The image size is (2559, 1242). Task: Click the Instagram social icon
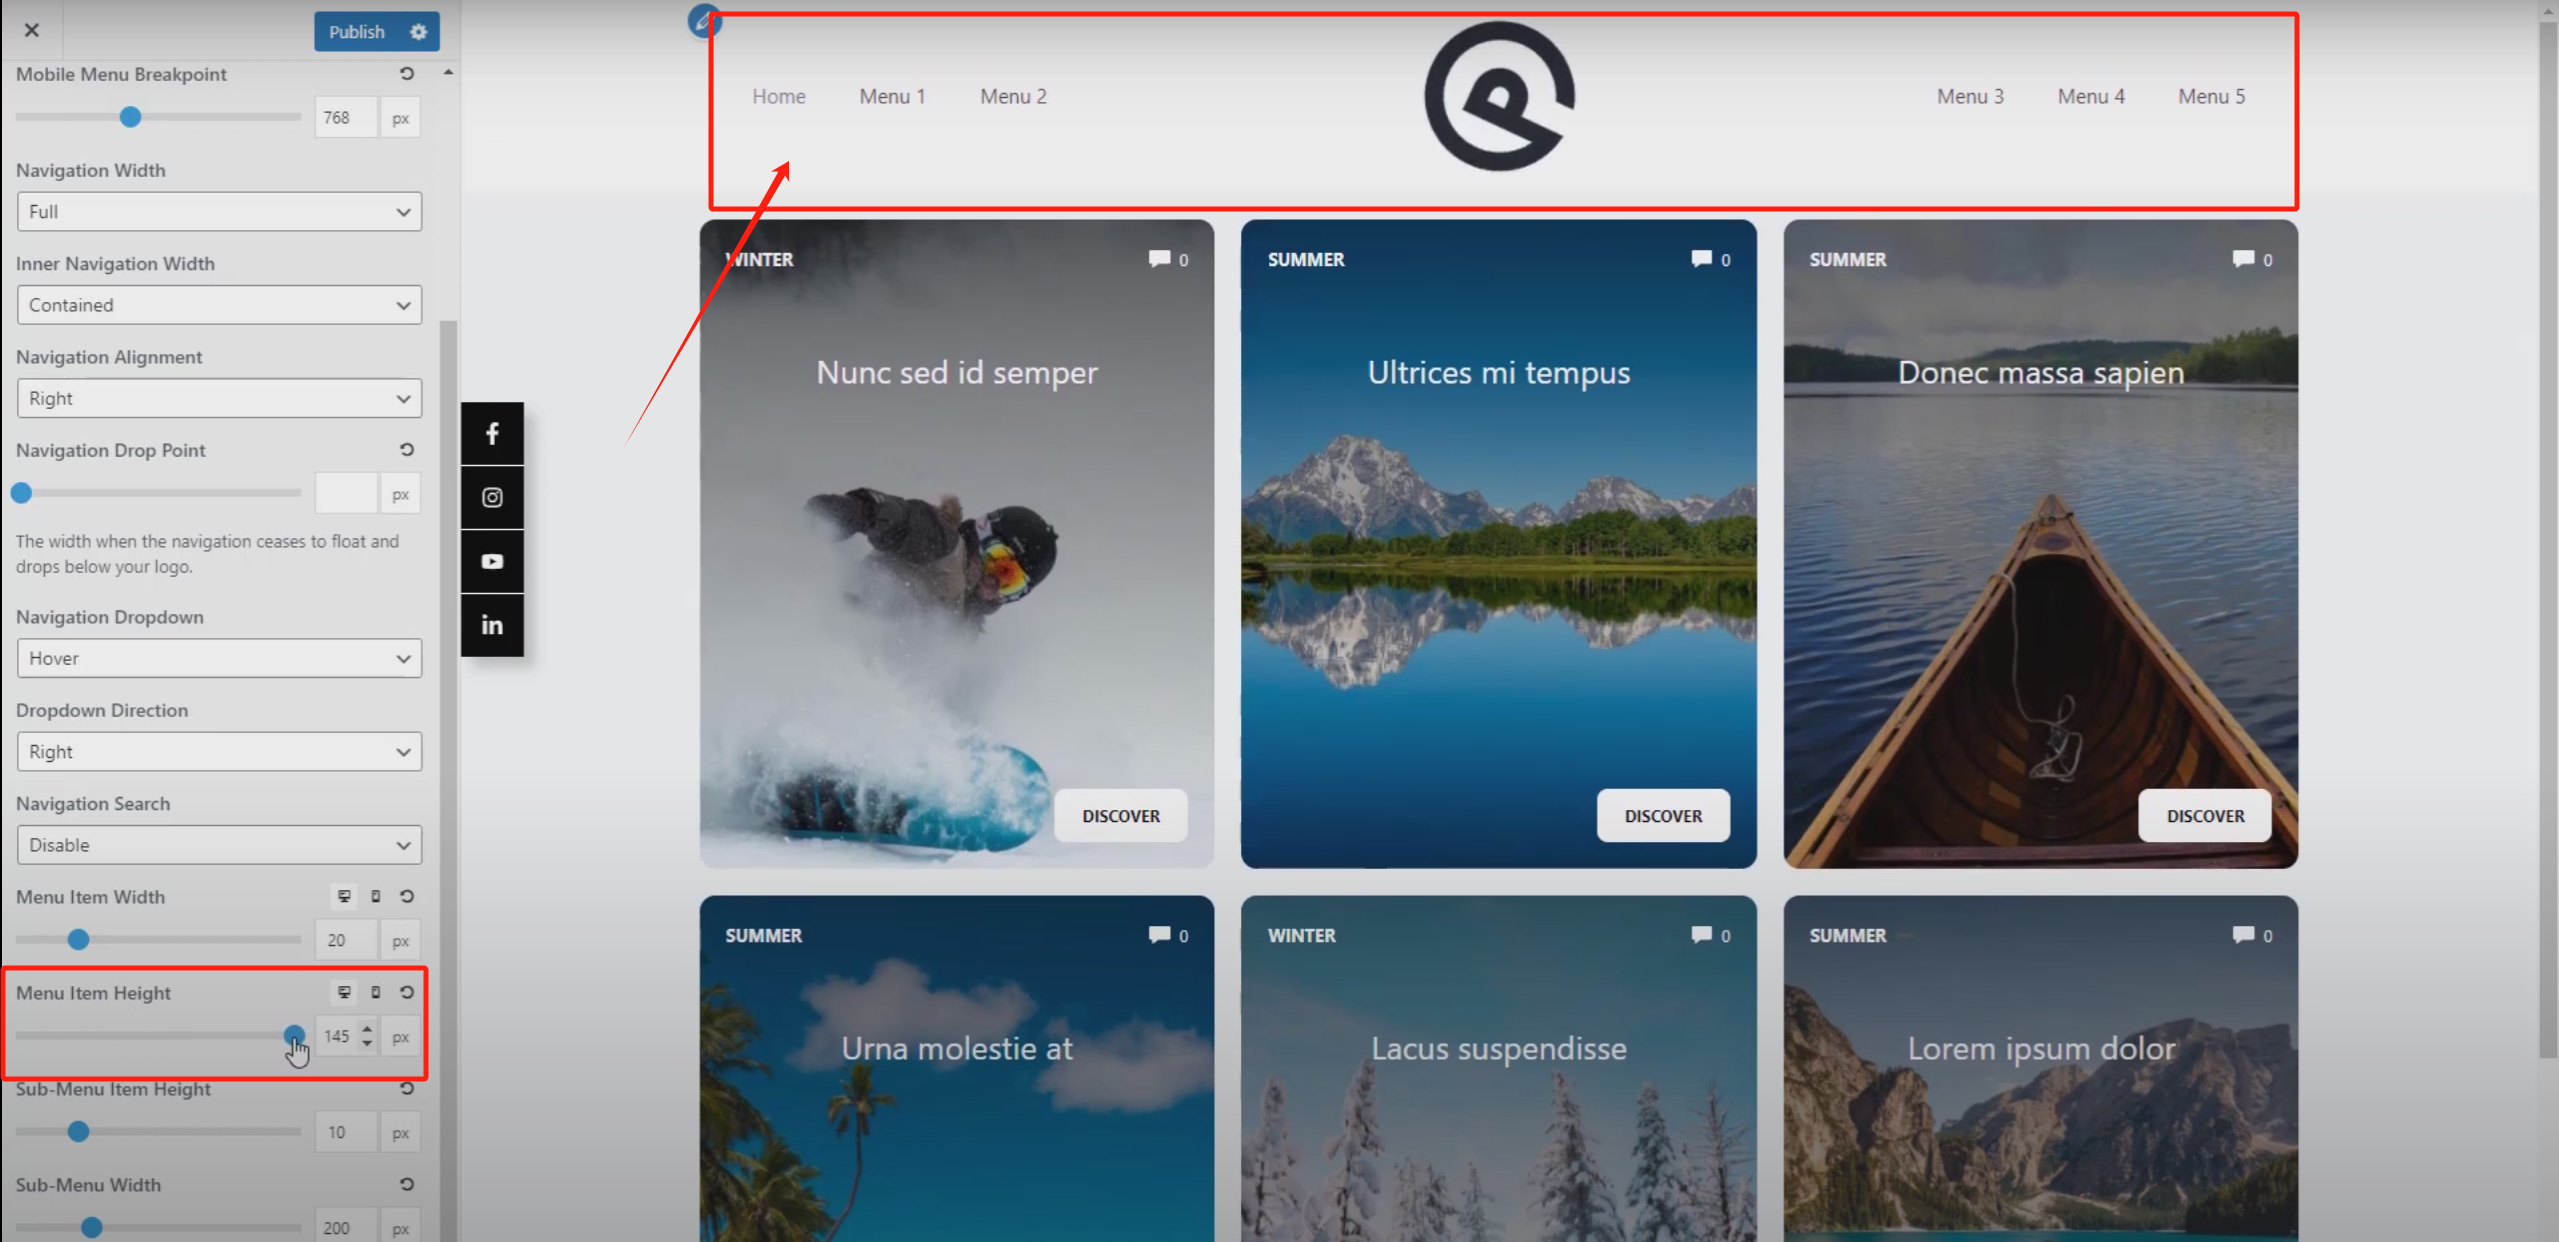(492, 498)
